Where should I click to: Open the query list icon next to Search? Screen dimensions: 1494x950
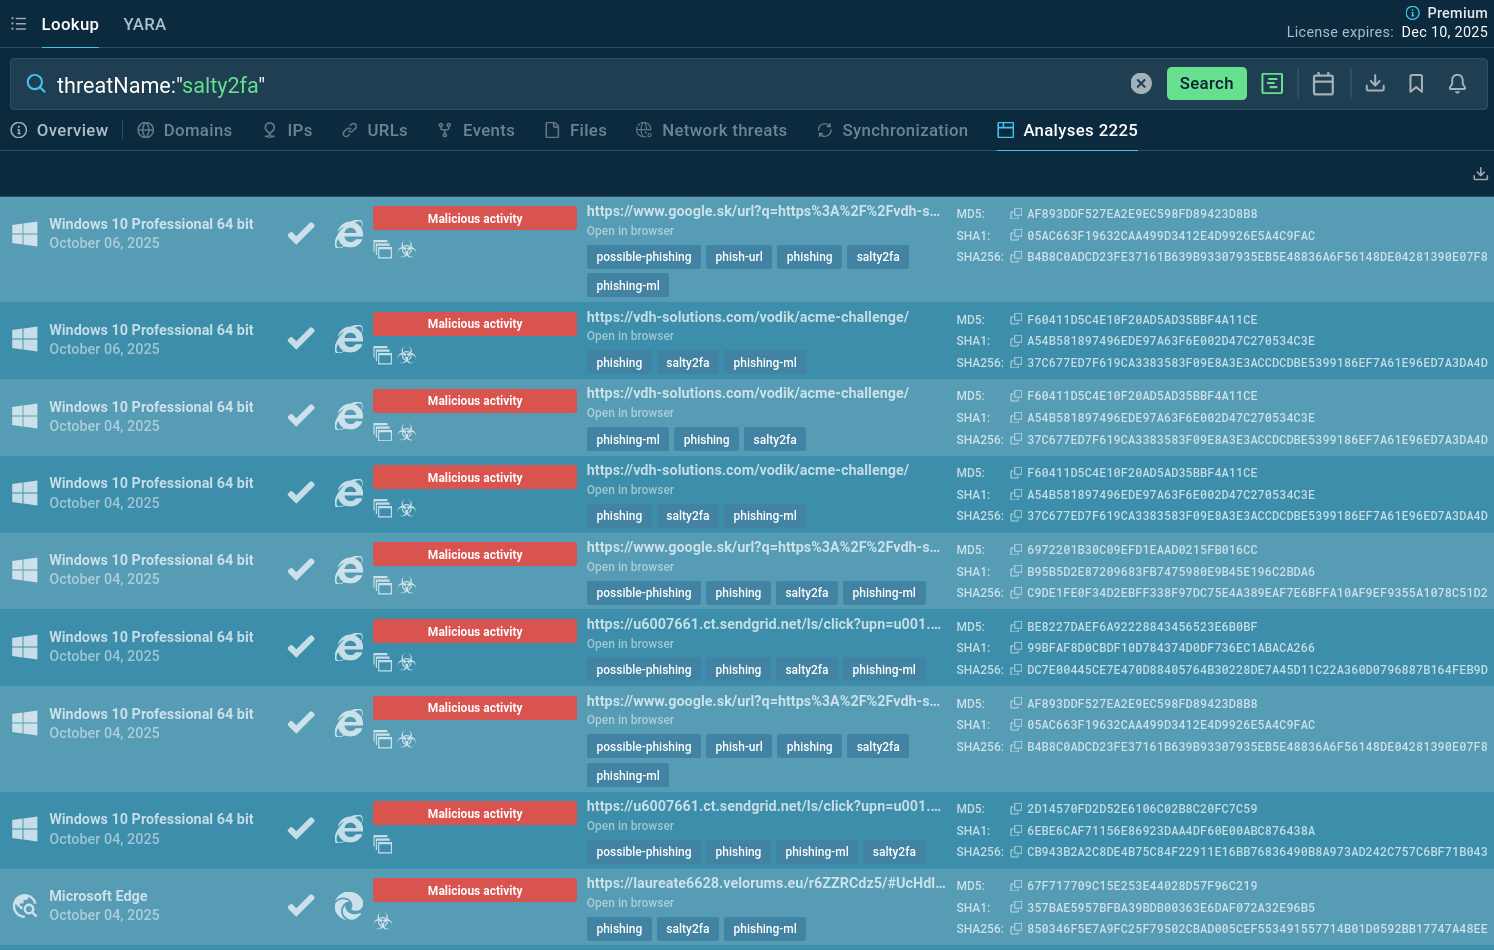point(1272,84)
